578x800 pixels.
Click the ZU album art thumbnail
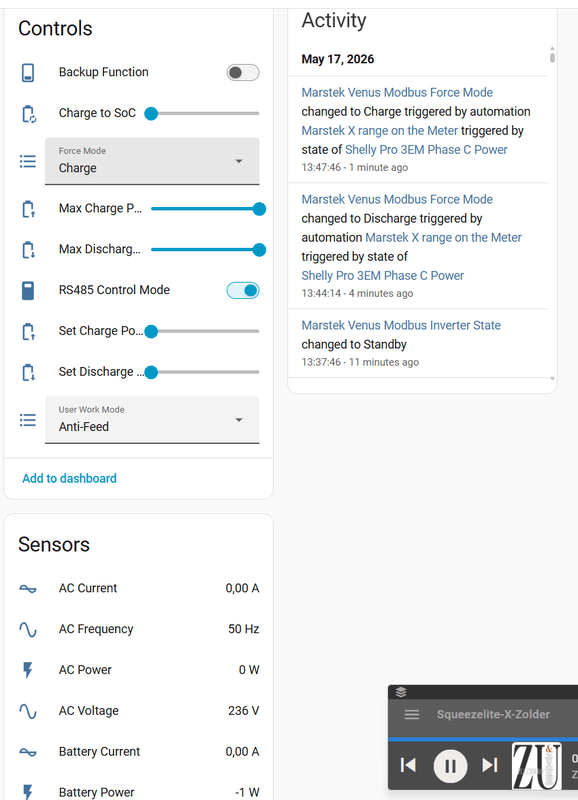point(537,766)
